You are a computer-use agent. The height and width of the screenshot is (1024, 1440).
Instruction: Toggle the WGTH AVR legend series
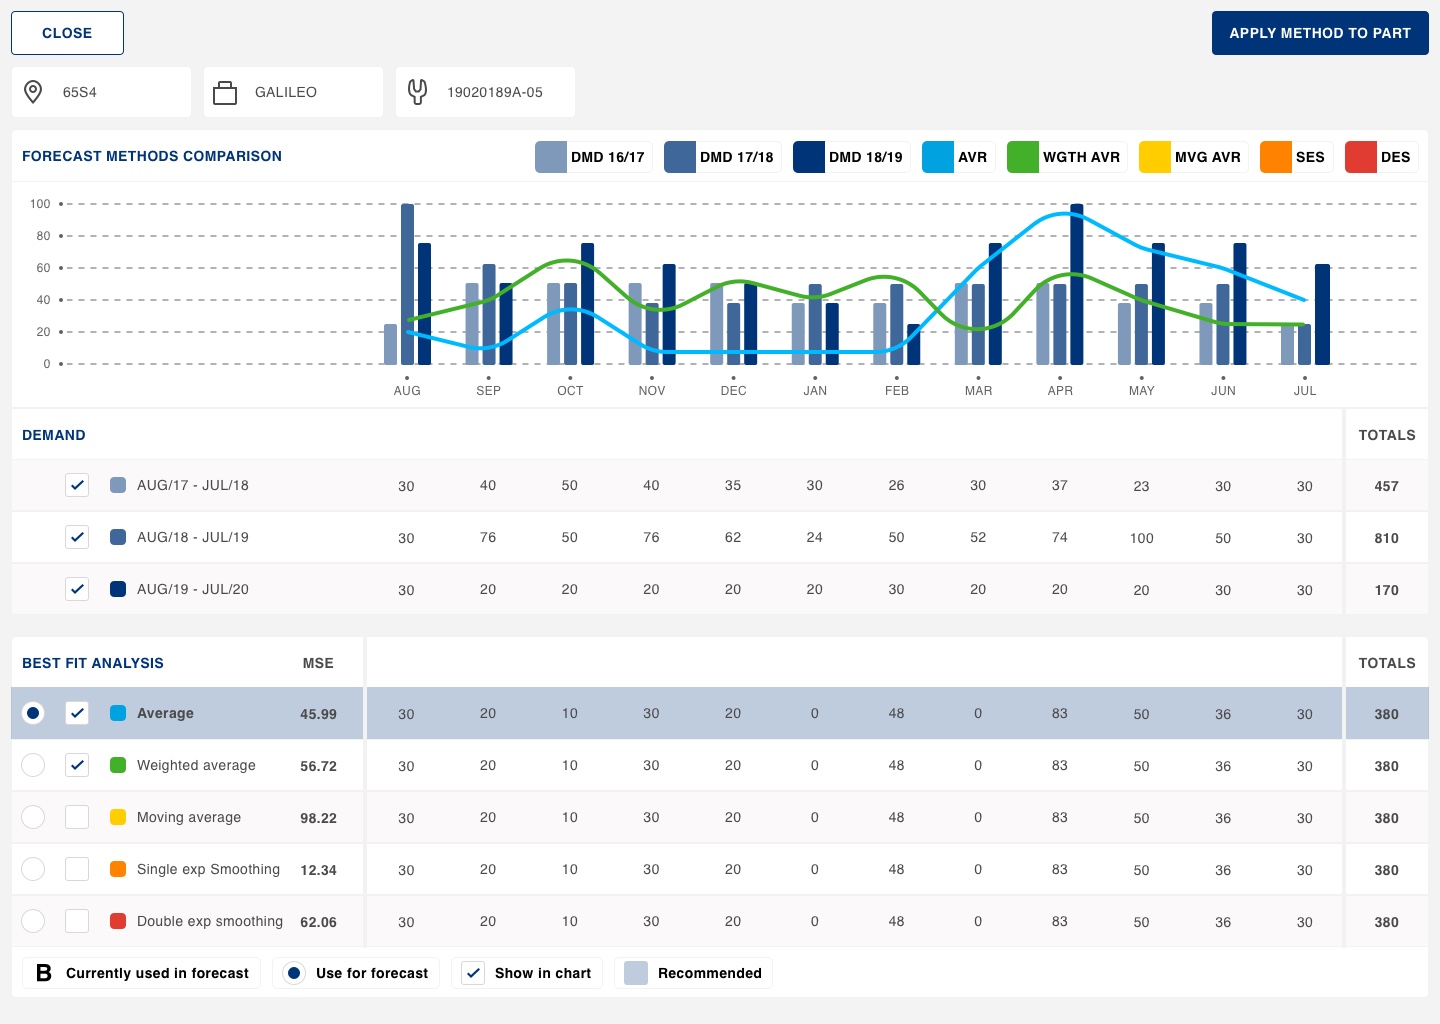[1066, 157]
